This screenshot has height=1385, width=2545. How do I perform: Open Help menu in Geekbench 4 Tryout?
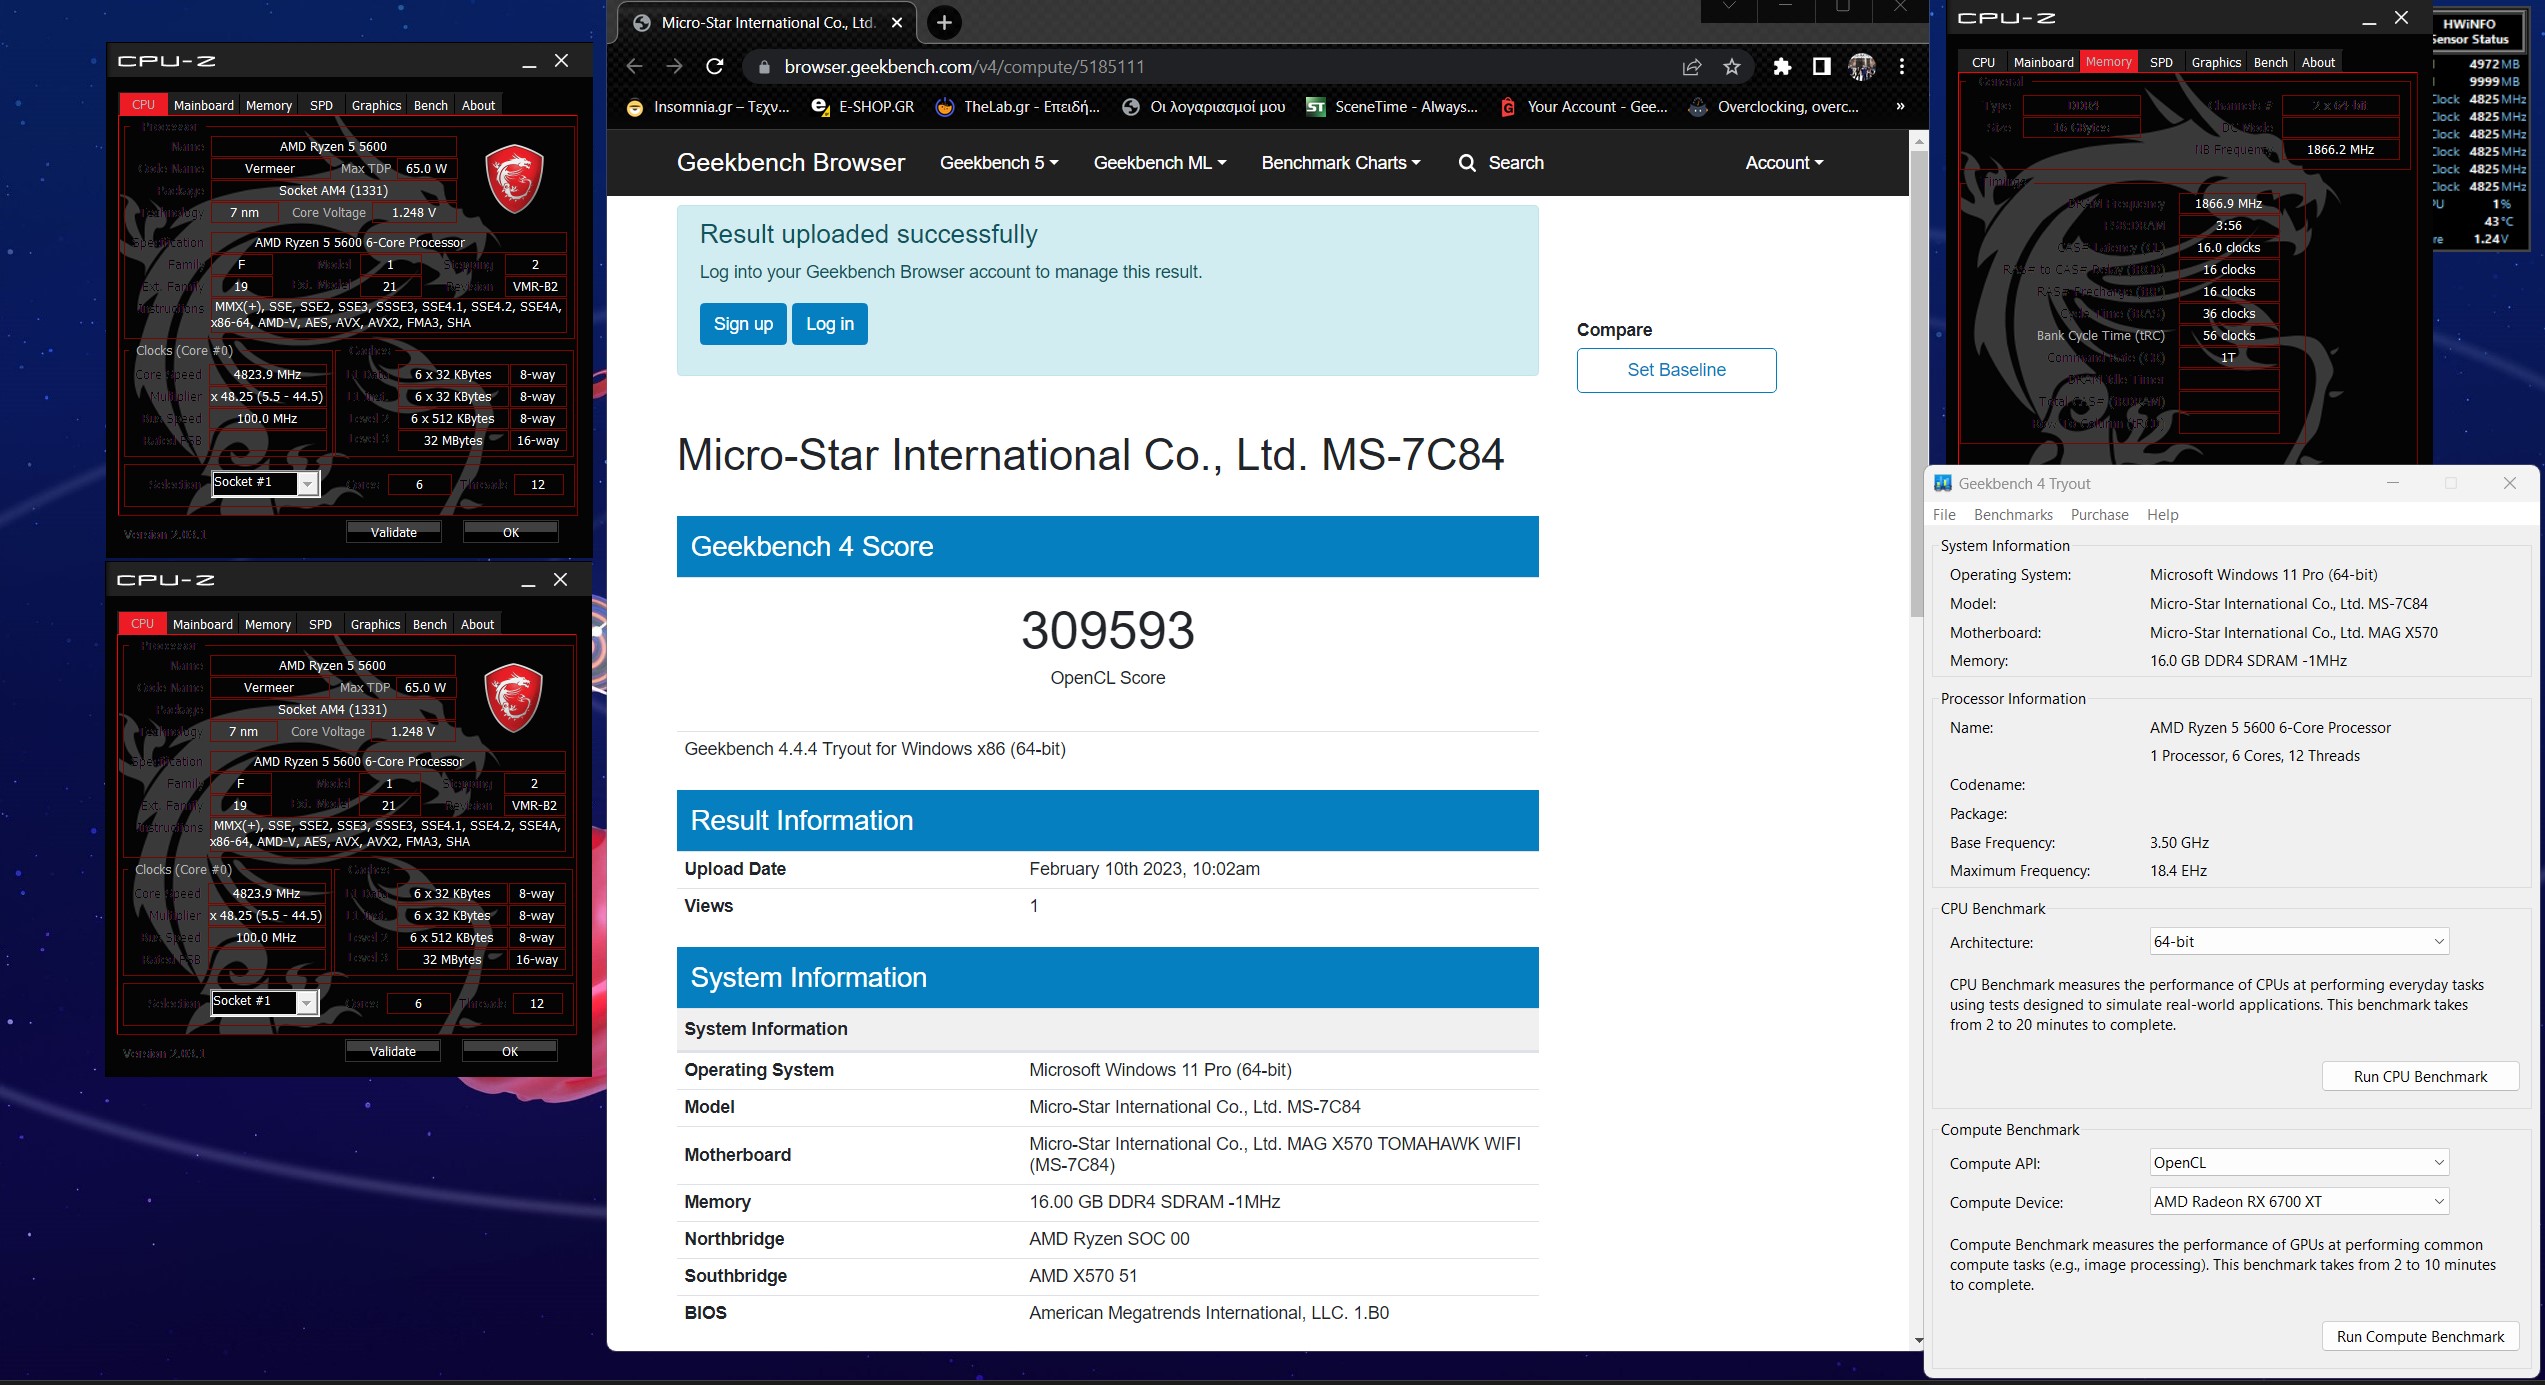(2162, 514)
